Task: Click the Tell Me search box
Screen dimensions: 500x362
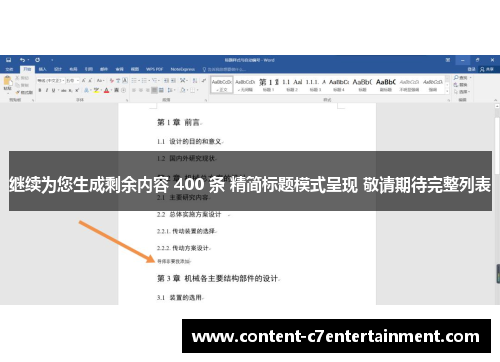Action: [x=224, y=69]
